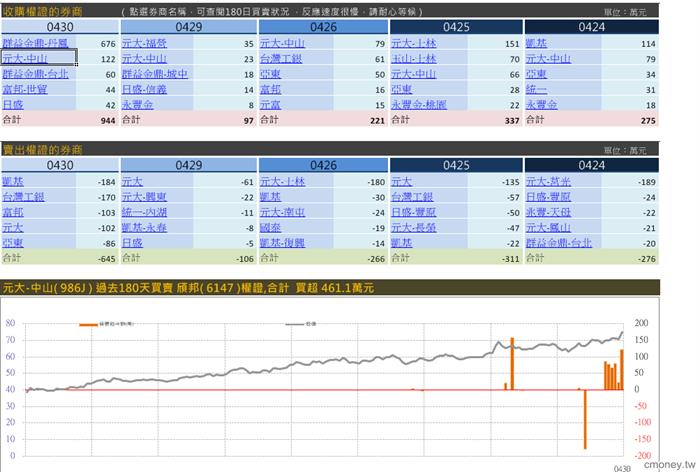Click the 元大-長榮 seller link

[x=414, y=227]
